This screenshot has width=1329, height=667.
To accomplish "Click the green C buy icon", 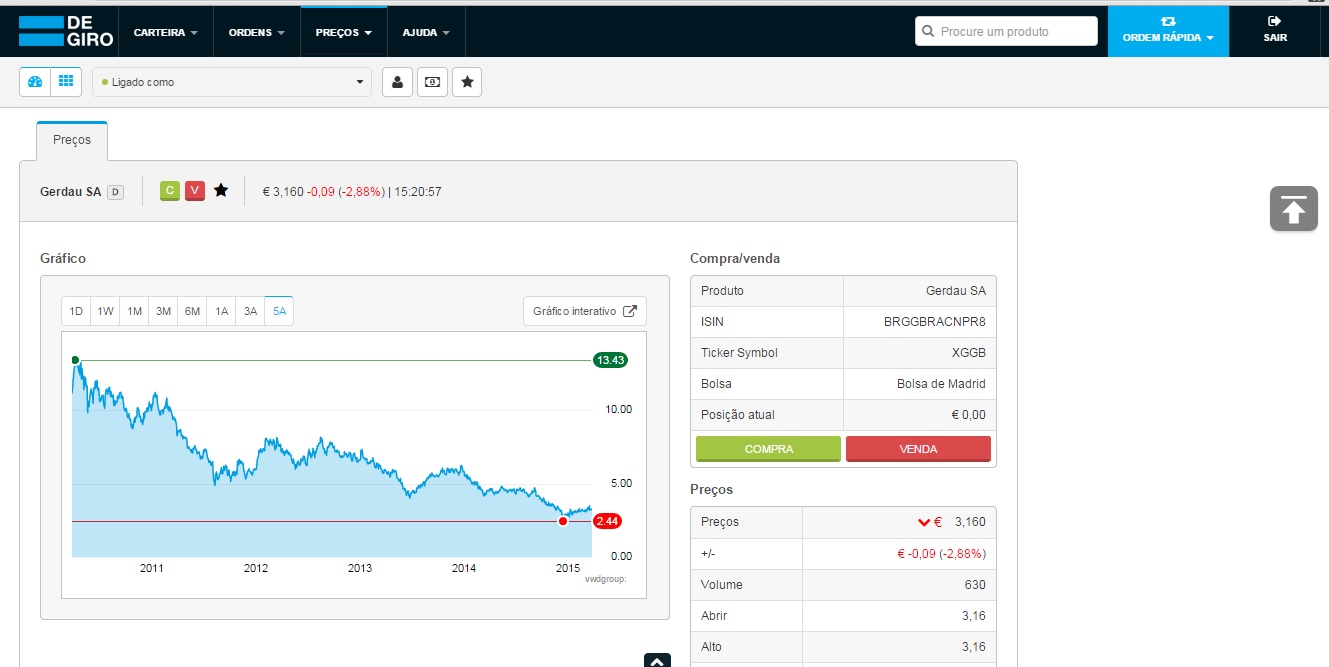I will pos(170,190).
